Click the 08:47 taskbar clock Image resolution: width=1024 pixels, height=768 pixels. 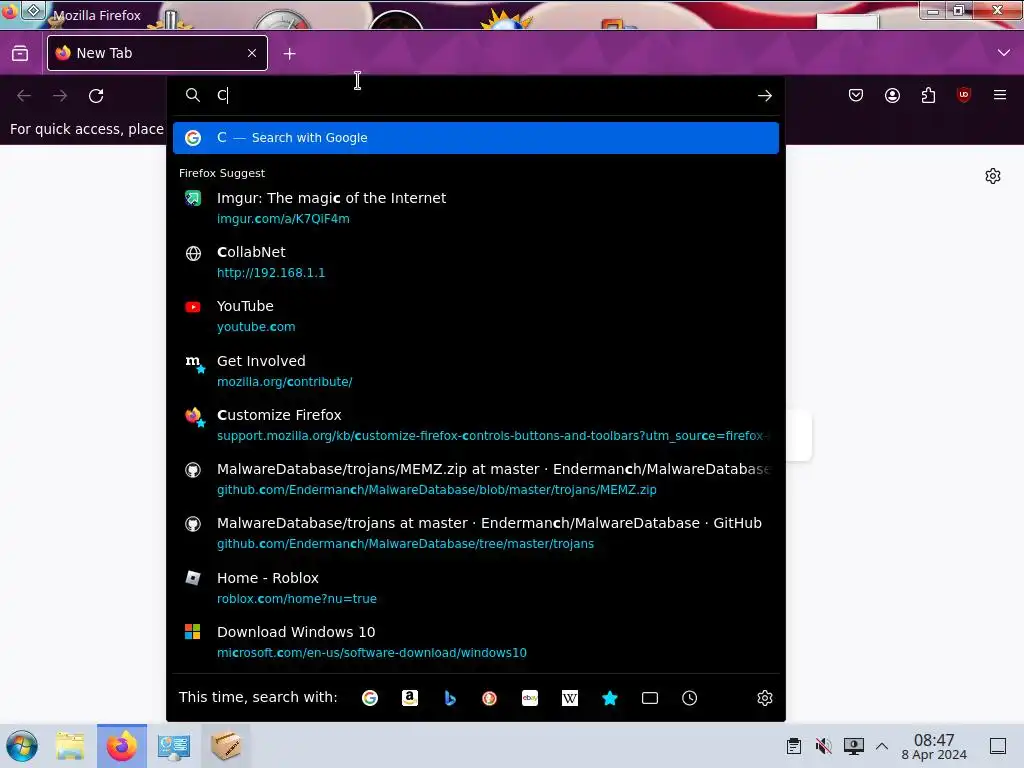[934, 747]
